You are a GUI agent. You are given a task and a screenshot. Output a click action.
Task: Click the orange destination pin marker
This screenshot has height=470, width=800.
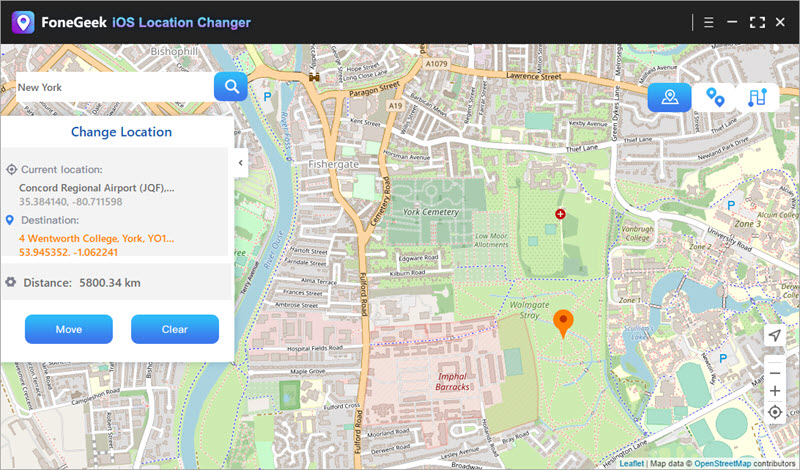(x=563, y=323)
